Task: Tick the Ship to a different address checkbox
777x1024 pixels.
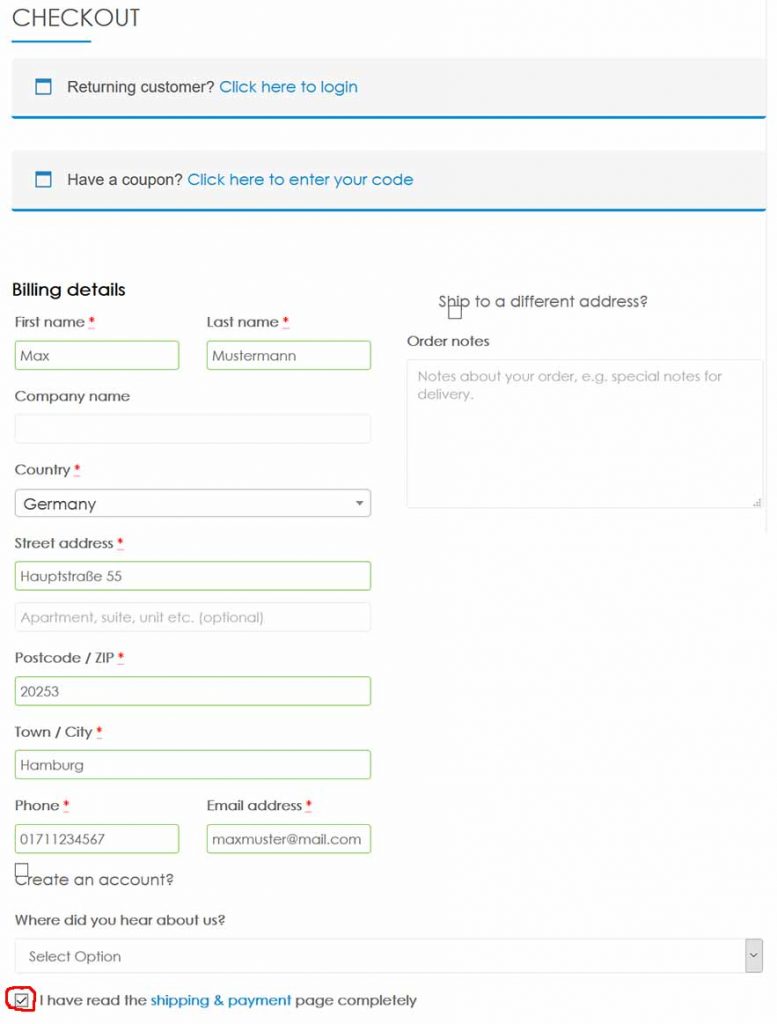Action: (455, 312)
